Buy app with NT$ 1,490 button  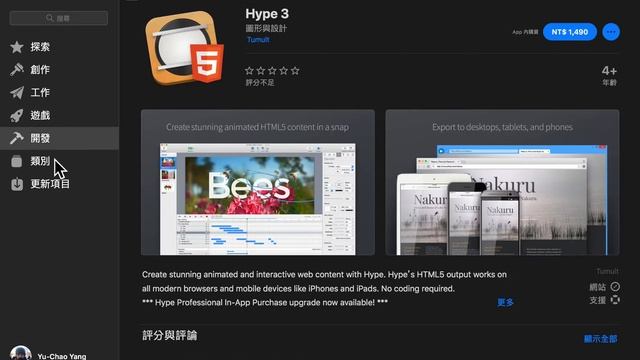(570, 32)
